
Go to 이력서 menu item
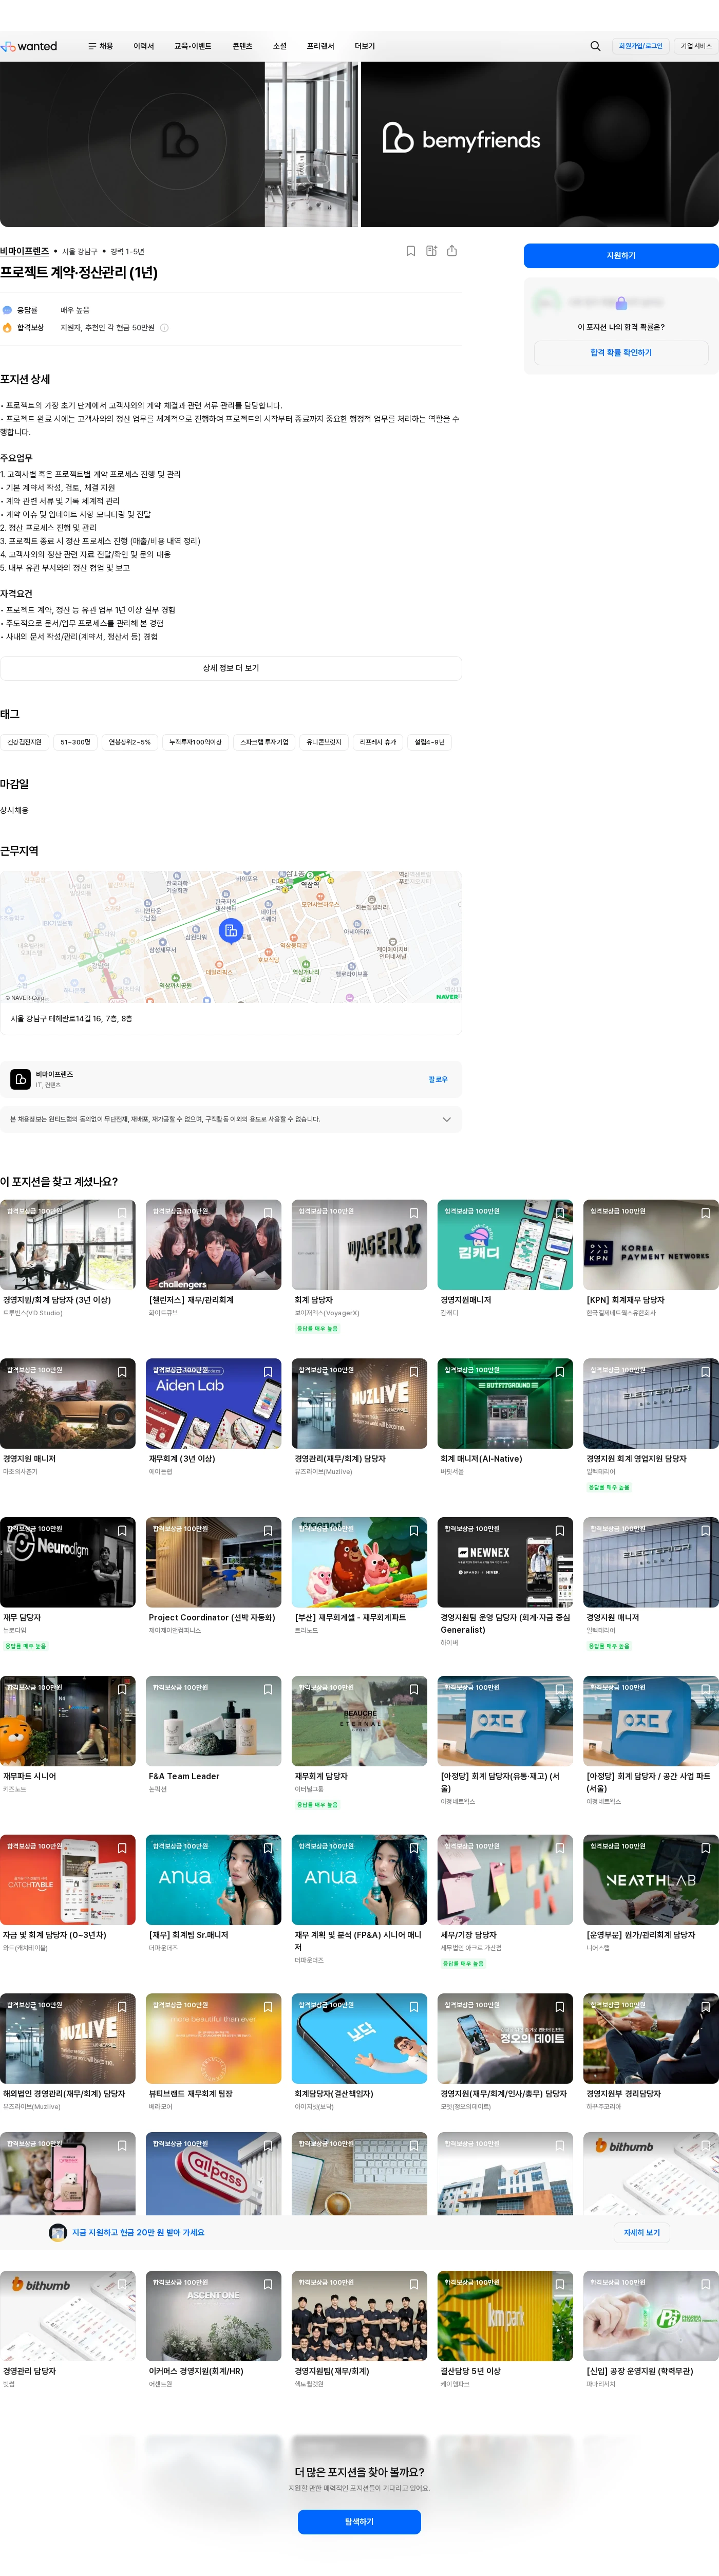point(144,46)
